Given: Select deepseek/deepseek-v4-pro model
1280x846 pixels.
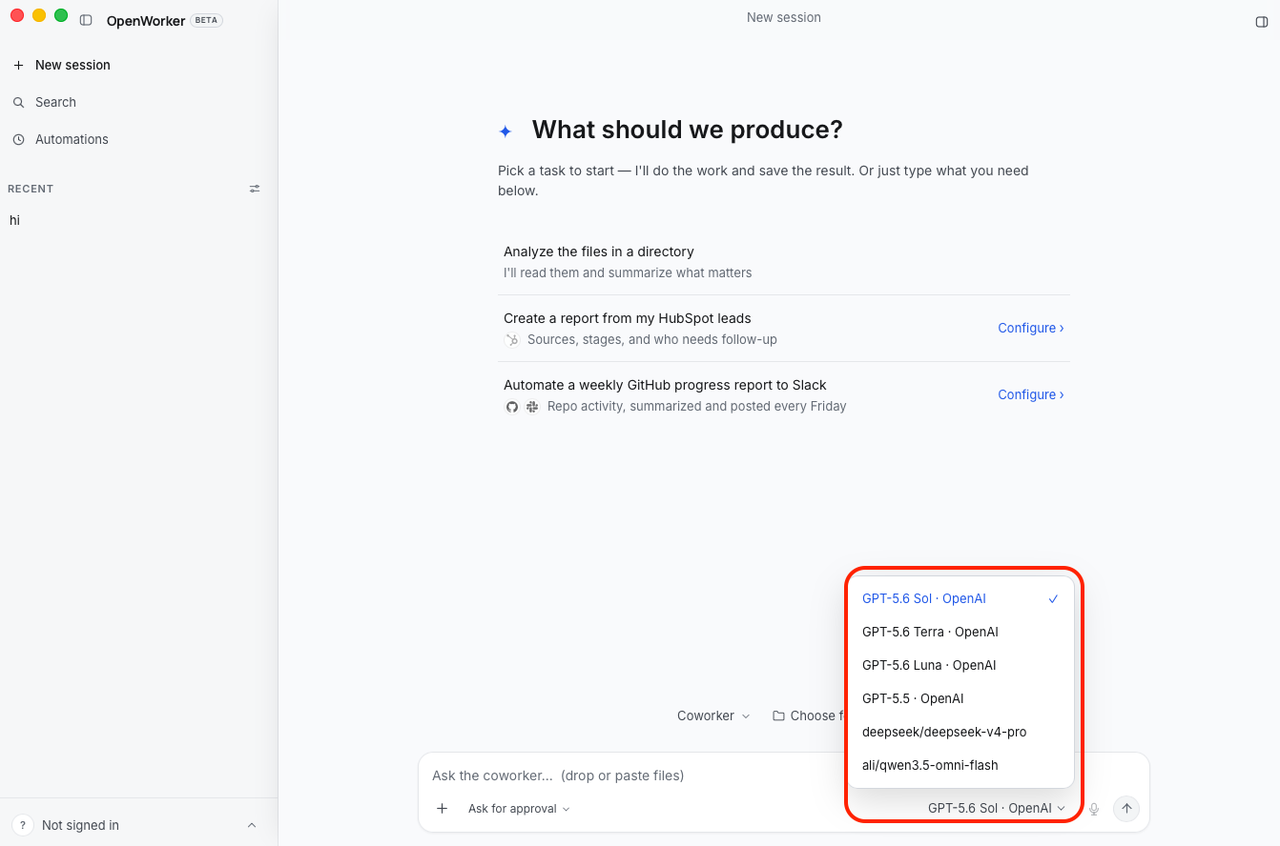Looking at the screenshot, I should pyautogui.click(x=960, y=732).
